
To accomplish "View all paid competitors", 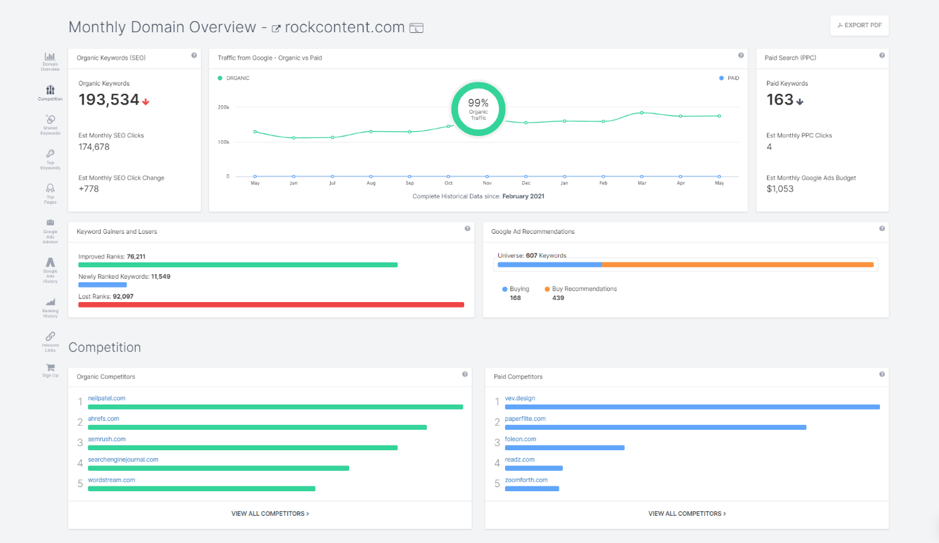I will (x=687, y=514).
